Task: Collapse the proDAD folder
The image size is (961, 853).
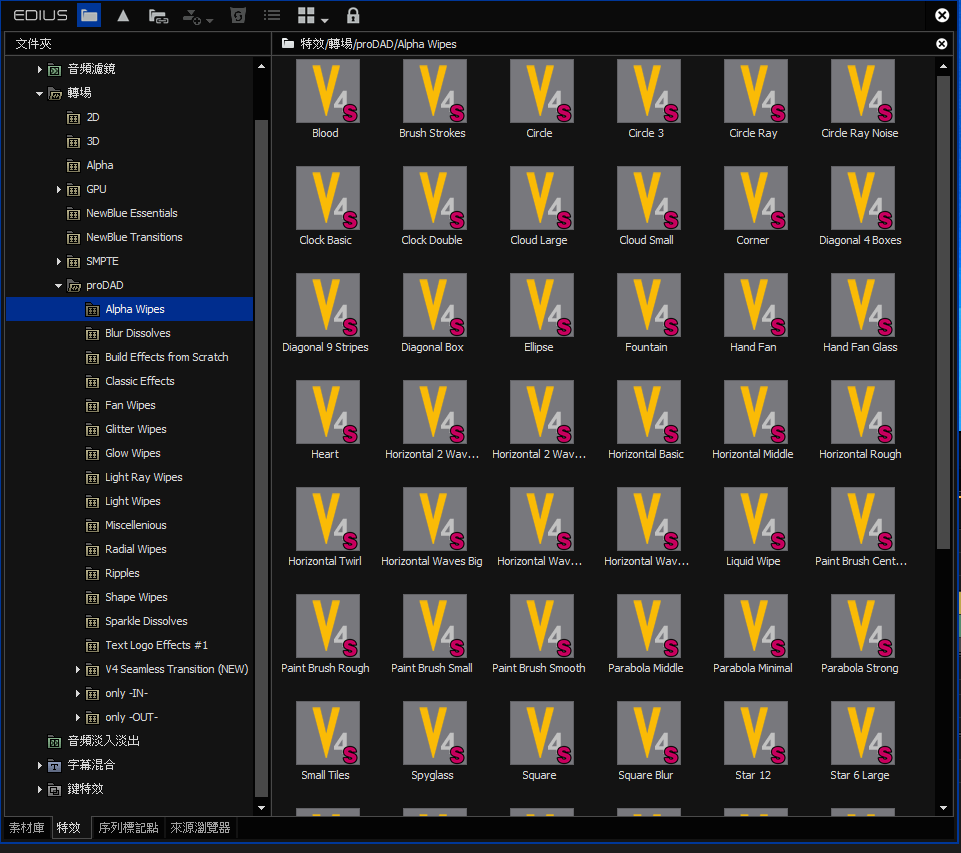Action: pos(58,286)
